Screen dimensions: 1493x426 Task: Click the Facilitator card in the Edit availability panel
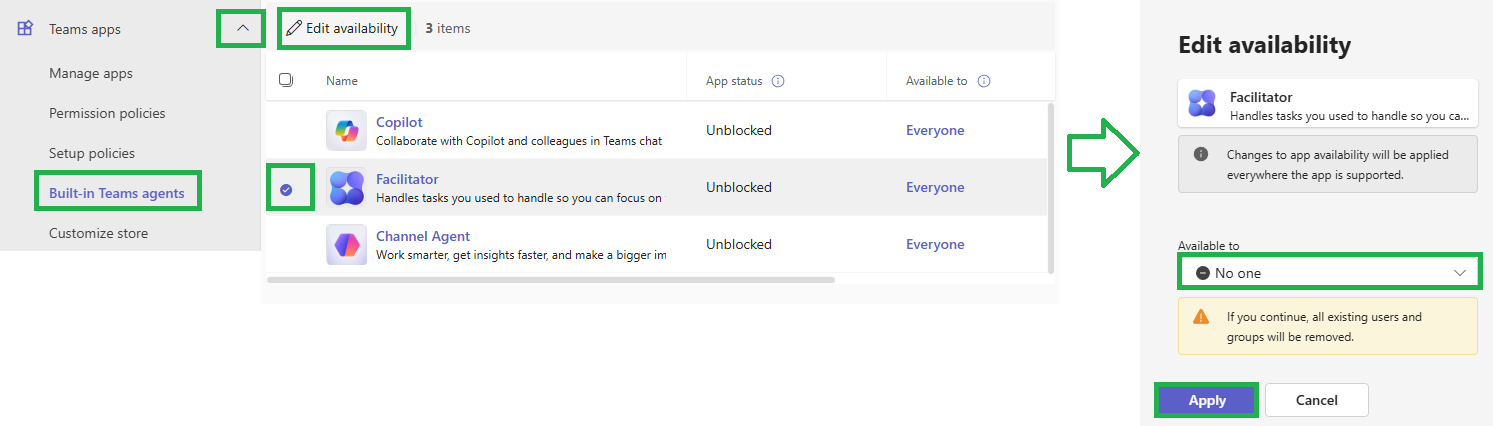tap(1328, 104)
